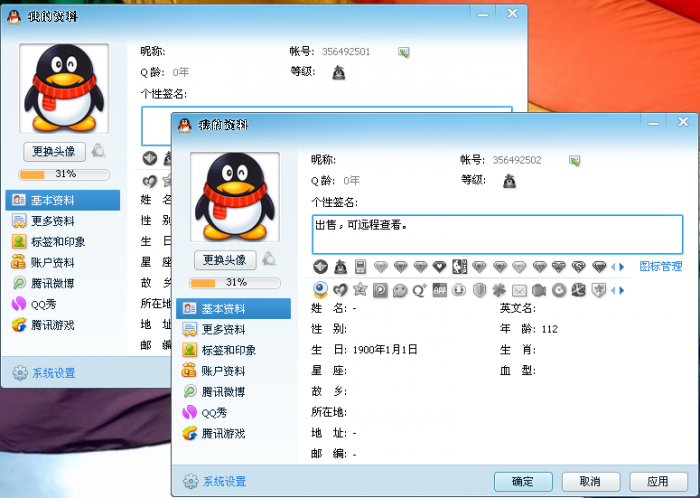Image resolution: width=700 pixels, height=498 pixels.
Task: Click the 个性签名 text box in front window
Action: click(497, 234)
